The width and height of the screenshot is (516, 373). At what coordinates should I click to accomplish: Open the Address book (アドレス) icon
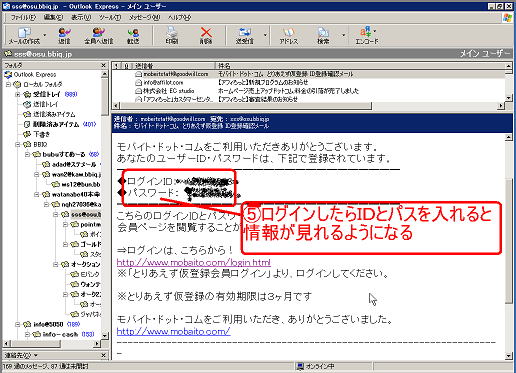289,36
